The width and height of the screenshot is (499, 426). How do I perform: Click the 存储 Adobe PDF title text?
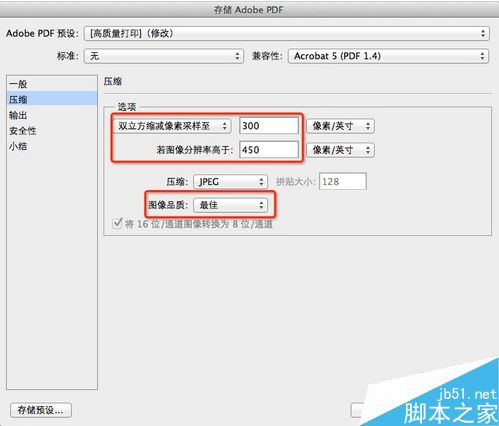pyautogui.click(x=248, y=10)
